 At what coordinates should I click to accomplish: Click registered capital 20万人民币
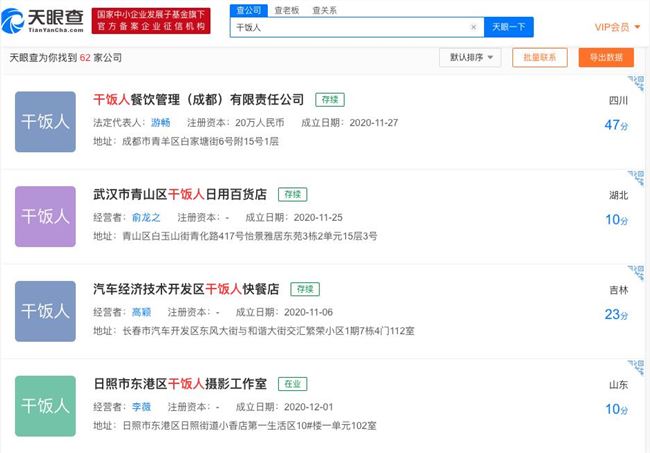pyautogui.click(x=260, y=123)
